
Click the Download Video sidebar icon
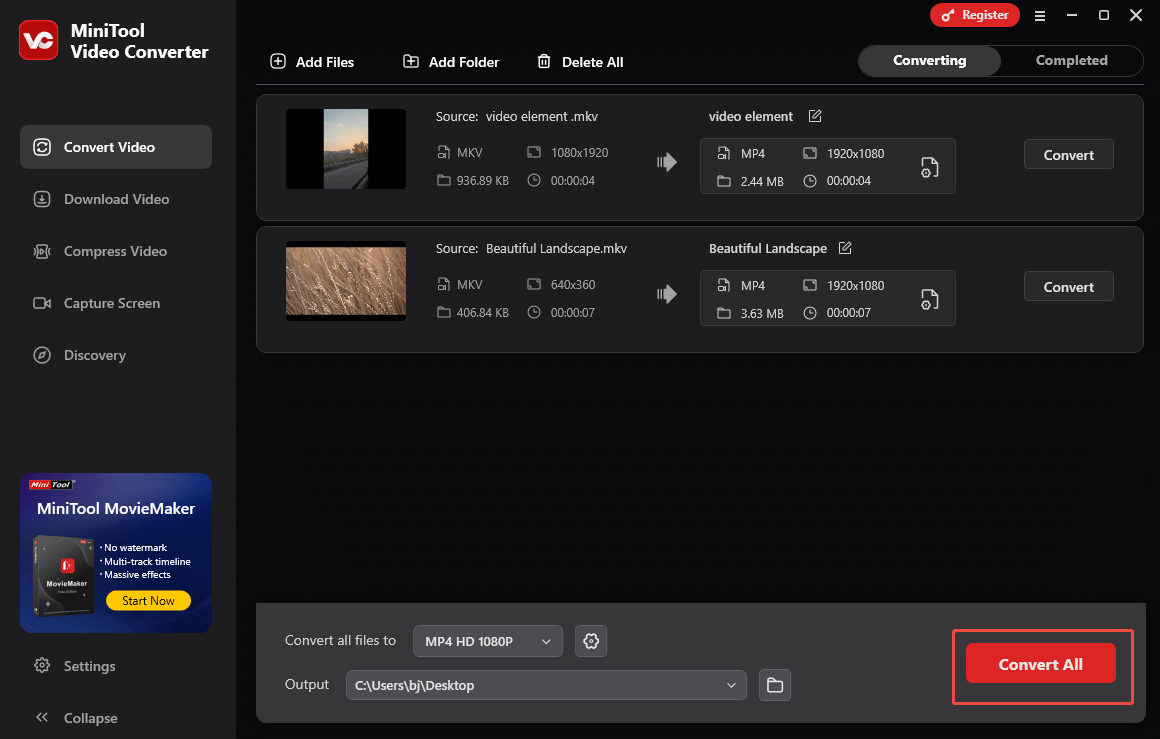(x=42, y=199)
